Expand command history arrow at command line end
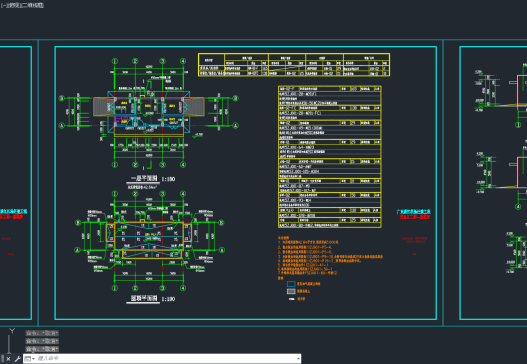Viewport: 527px width, 364px height. point(298,359)
